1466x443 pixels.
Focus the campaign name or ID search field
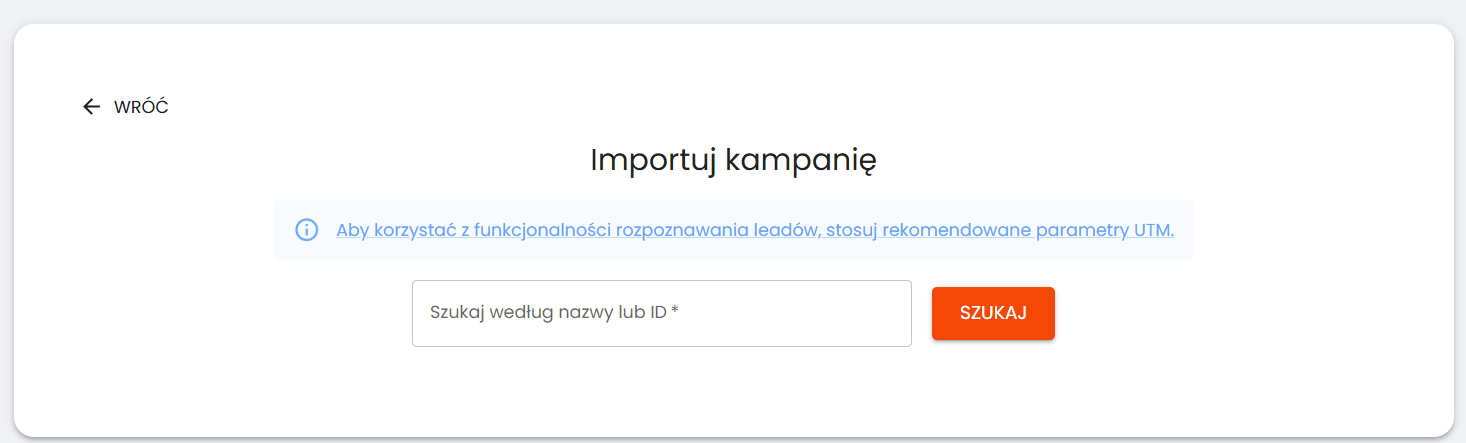[661, 313]
